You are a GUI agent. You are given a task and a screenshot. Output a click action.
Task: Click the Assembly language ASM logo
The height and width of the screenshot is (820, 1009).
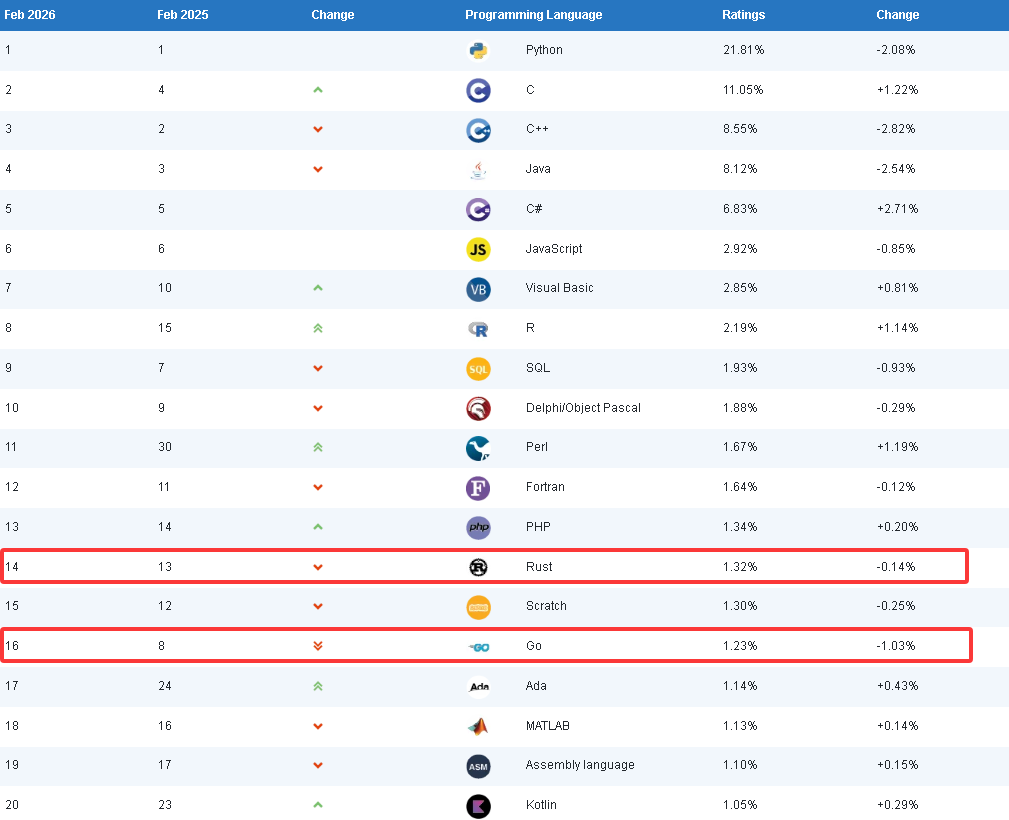point(478,767)
